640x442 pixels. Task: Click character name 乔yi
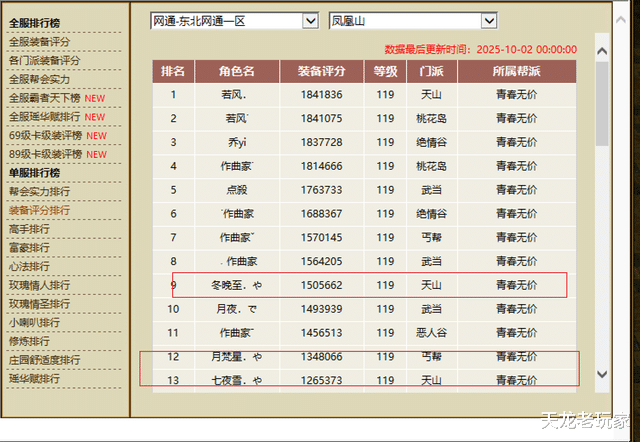coord(237,142)
